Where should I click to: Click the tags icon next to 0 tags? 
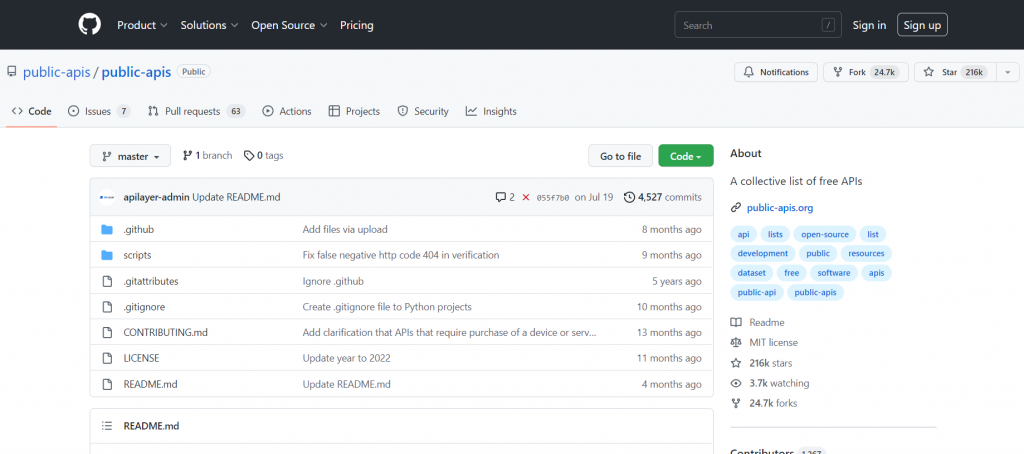pos(249,155)
